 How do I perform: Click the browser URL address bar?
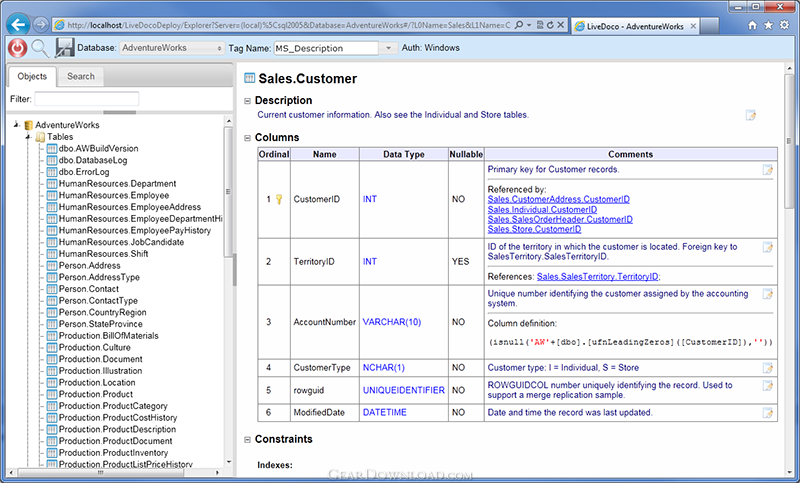click(288, 24)
